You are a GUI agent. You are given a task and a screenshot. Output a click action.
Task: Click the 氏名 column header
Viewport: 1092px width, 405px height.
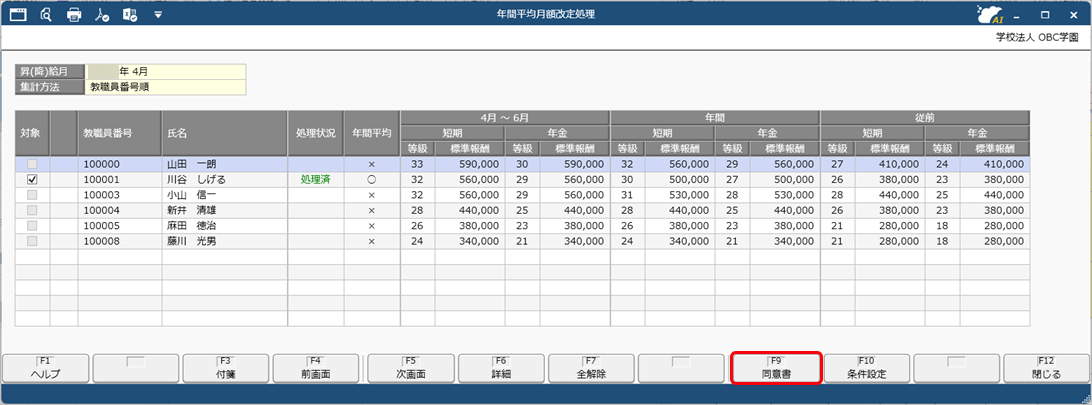[225, 133]
